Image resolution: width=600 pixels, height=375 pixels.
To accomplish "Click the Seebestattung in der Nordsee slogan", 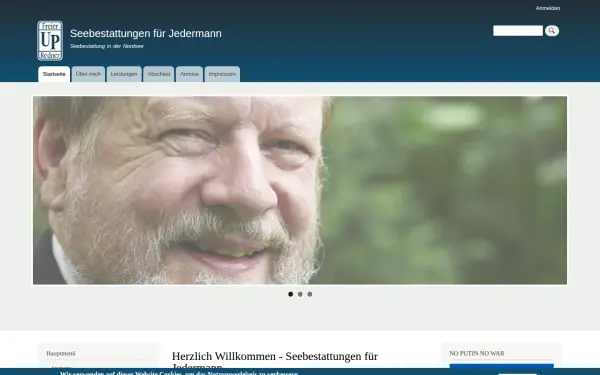I will coord(107,46).
